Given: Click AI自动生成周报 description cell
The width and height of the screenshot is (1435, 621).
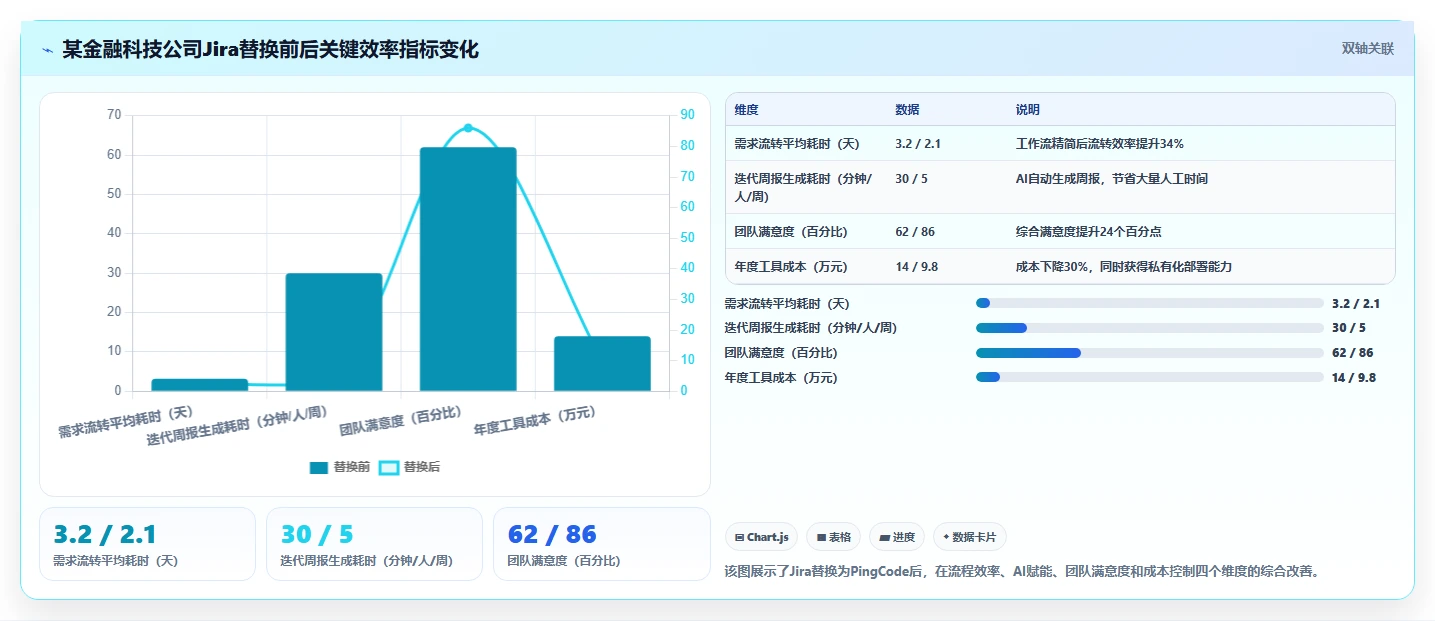Looking at the screenshot, I should (1112, 179).
